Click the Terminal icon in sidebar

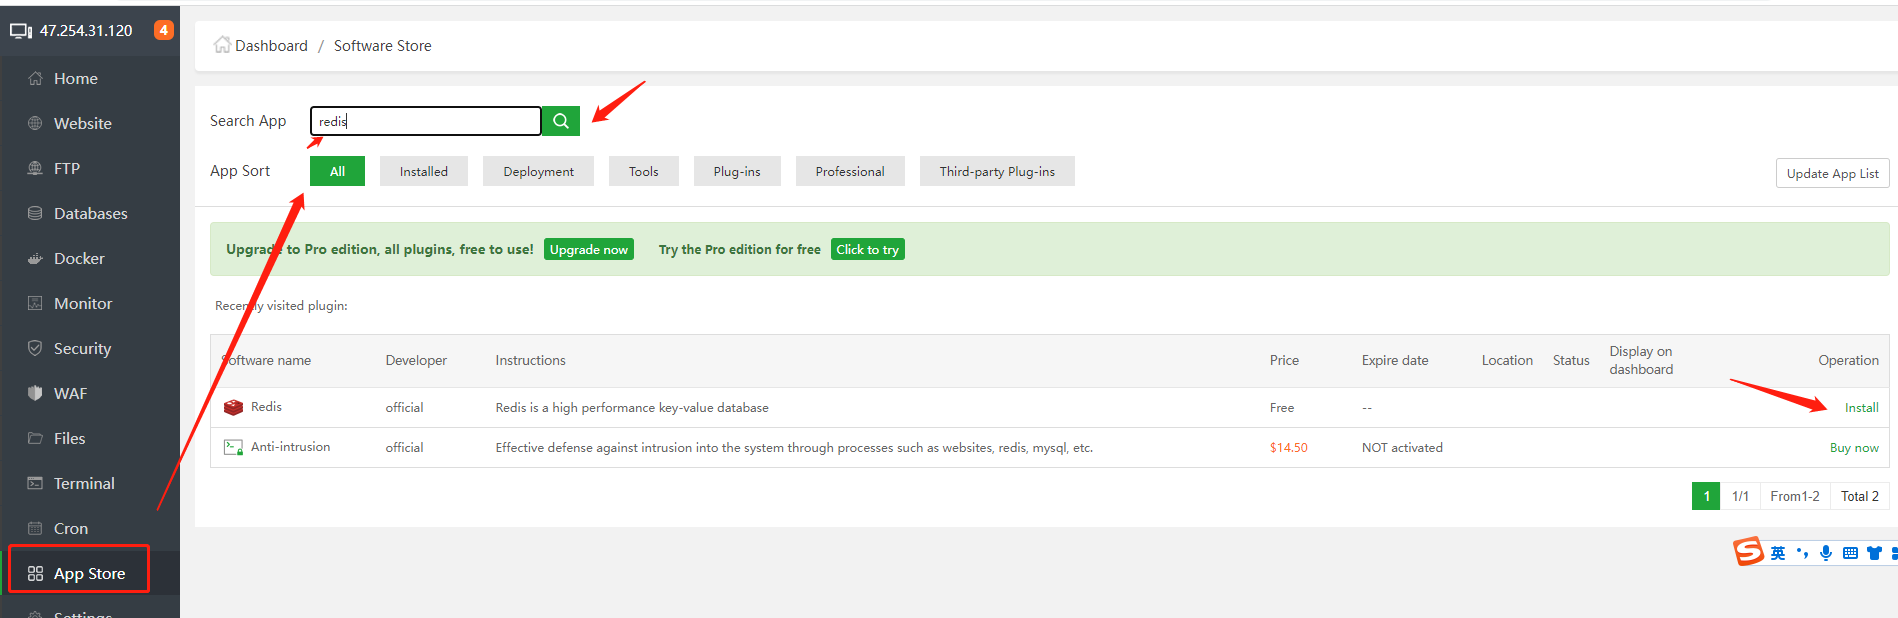click(x=35, y=483)
